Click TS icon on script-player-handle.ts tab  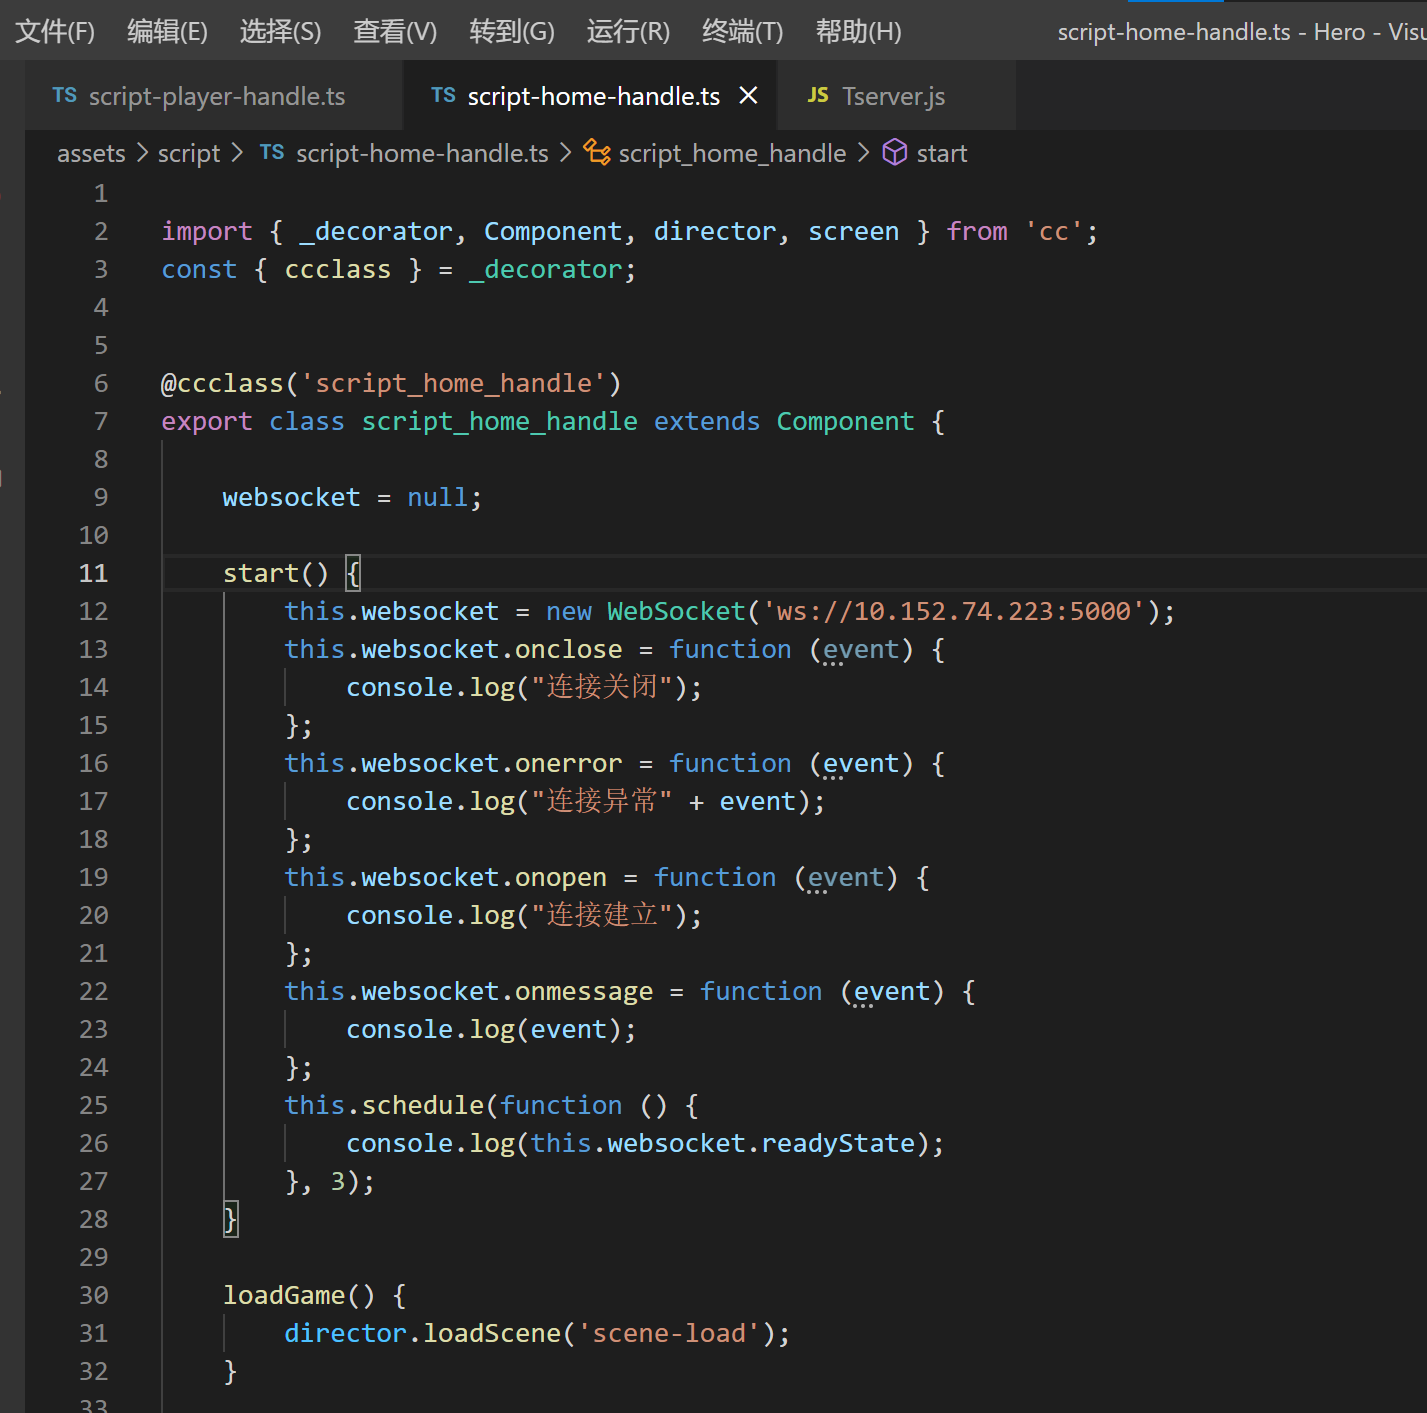(64, 95)
